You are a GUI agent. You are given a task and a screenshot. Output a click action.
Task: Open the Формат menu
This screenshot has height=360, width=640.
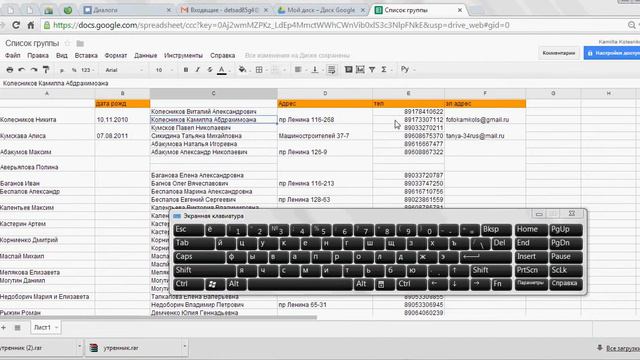click(116, 56)
